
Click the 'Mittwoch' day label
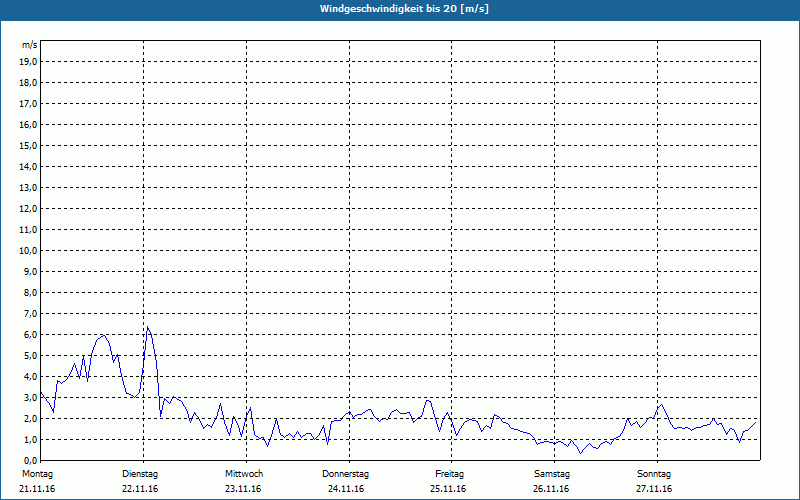(244, 474)
